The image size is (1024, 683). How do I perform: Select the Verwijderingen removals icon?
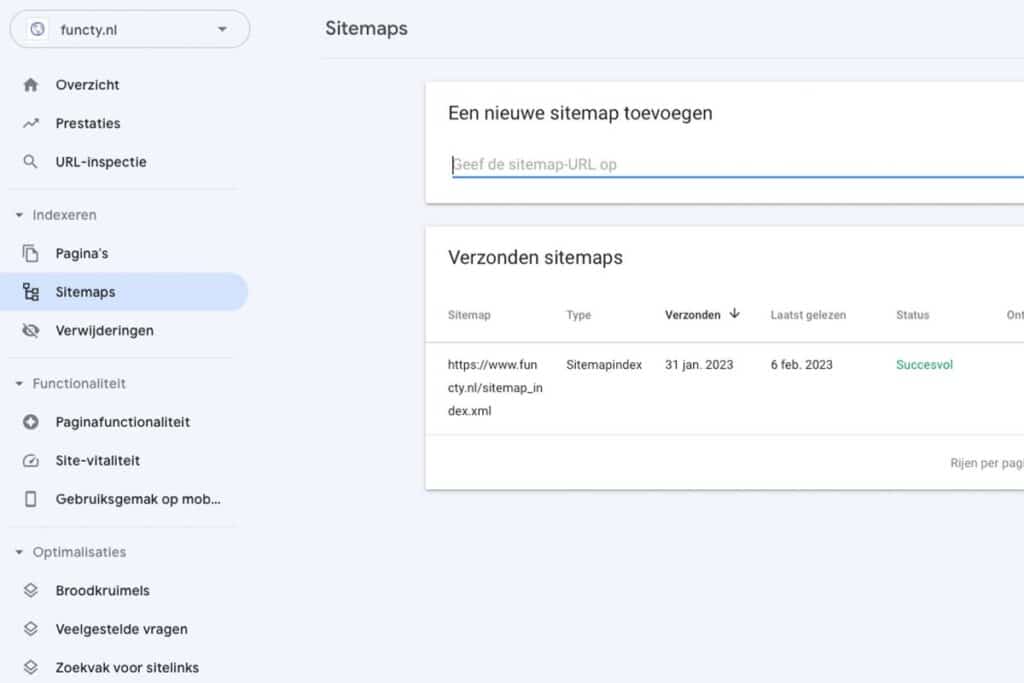pyautogui.click(x=30, y=330)
